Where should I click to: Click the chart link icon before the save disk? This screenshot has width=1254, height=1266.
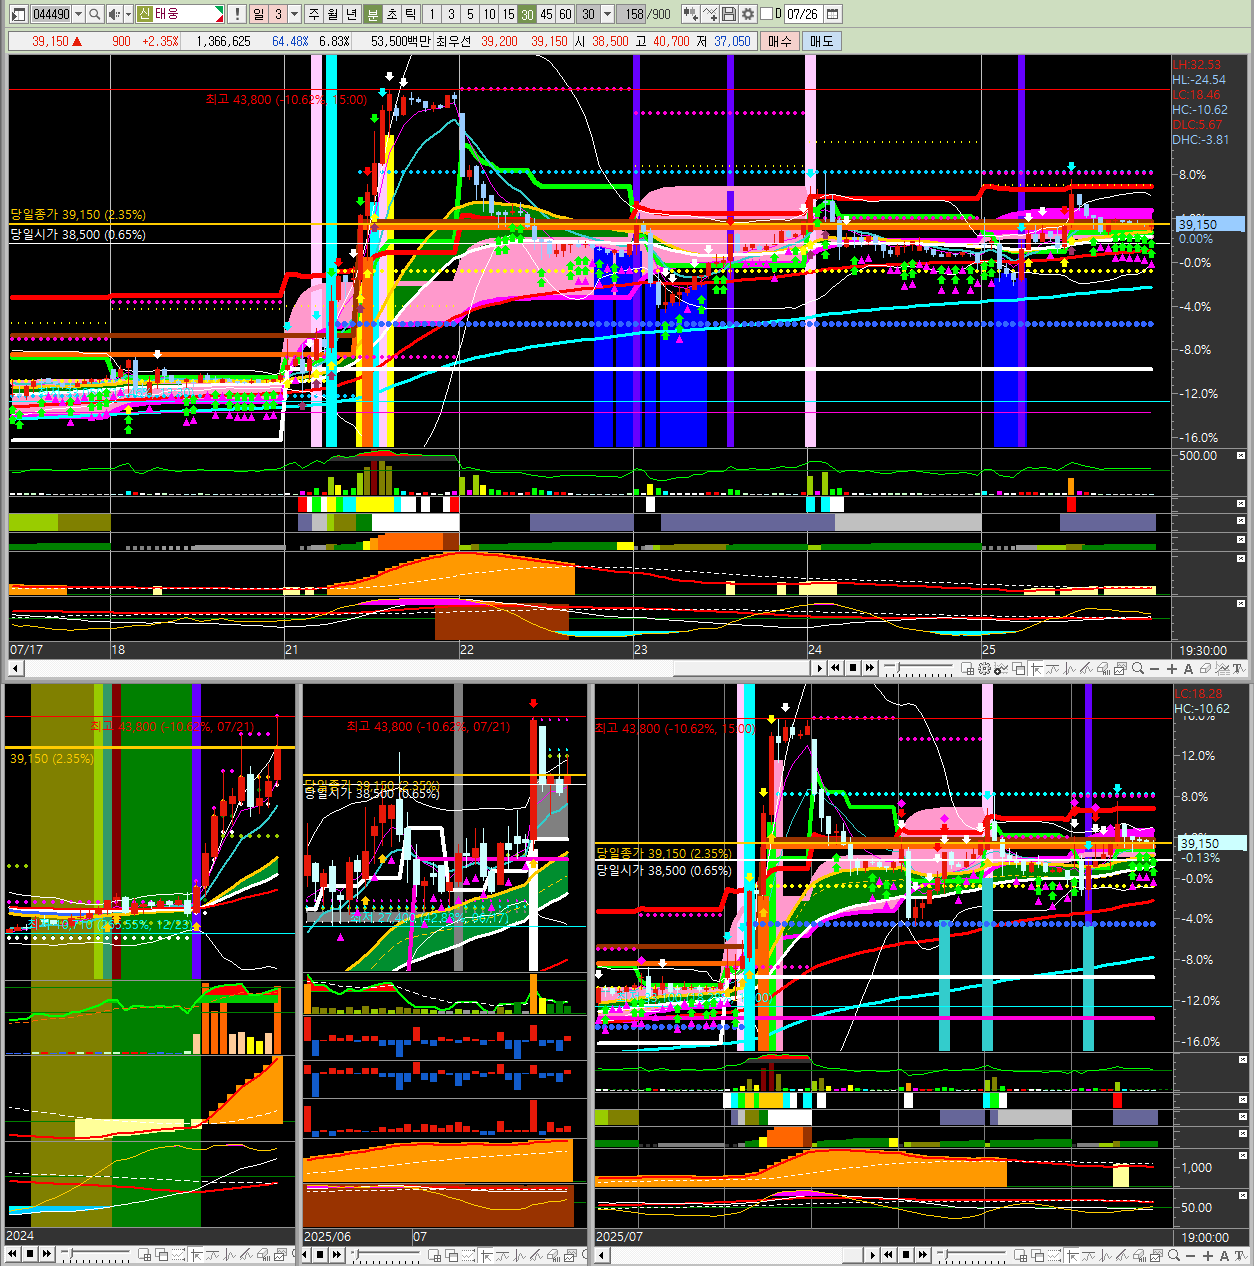[691, 14]
